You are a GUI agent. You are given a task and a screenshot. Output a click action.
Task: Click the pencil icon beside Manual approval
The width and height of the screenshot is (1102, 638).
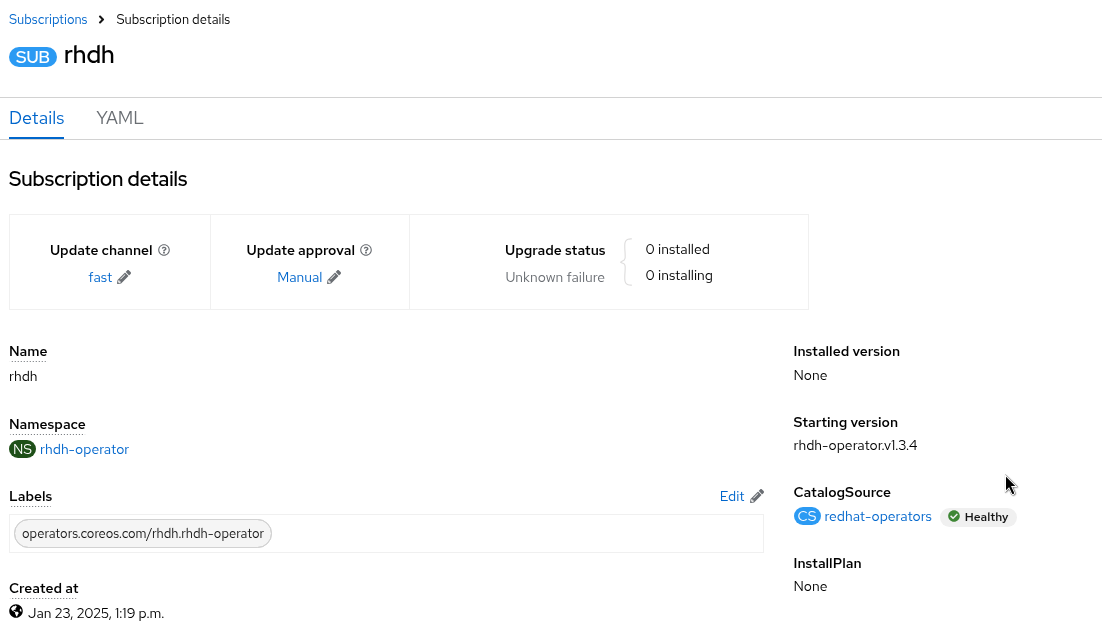[x=334, y=278]
